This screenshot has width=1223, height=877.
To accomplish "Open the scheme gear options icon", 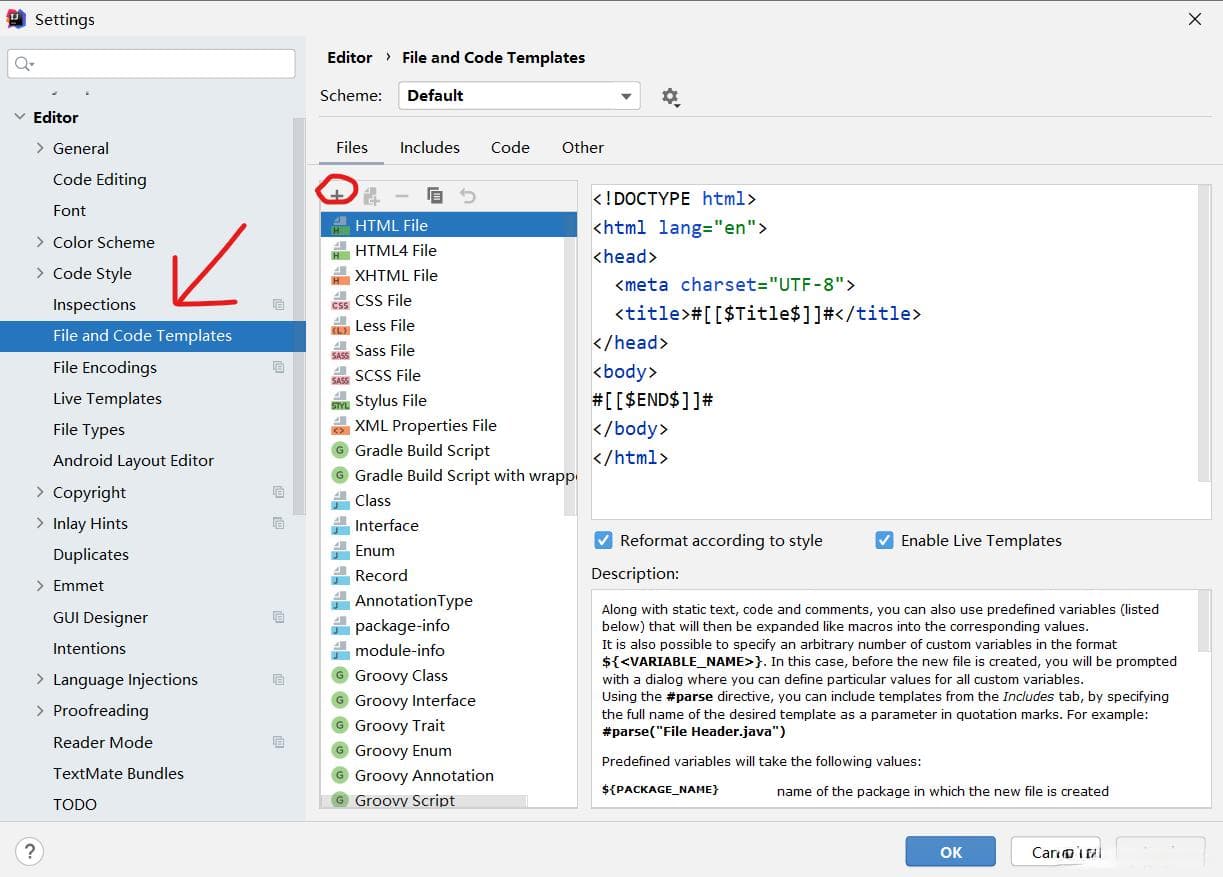I will pyautogui.click(x=670, y=97).
